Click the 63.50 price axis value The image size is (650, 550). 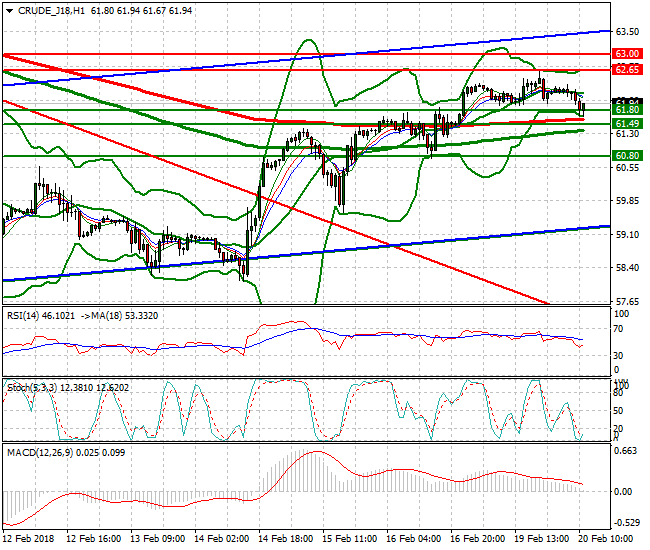[627, 32]
